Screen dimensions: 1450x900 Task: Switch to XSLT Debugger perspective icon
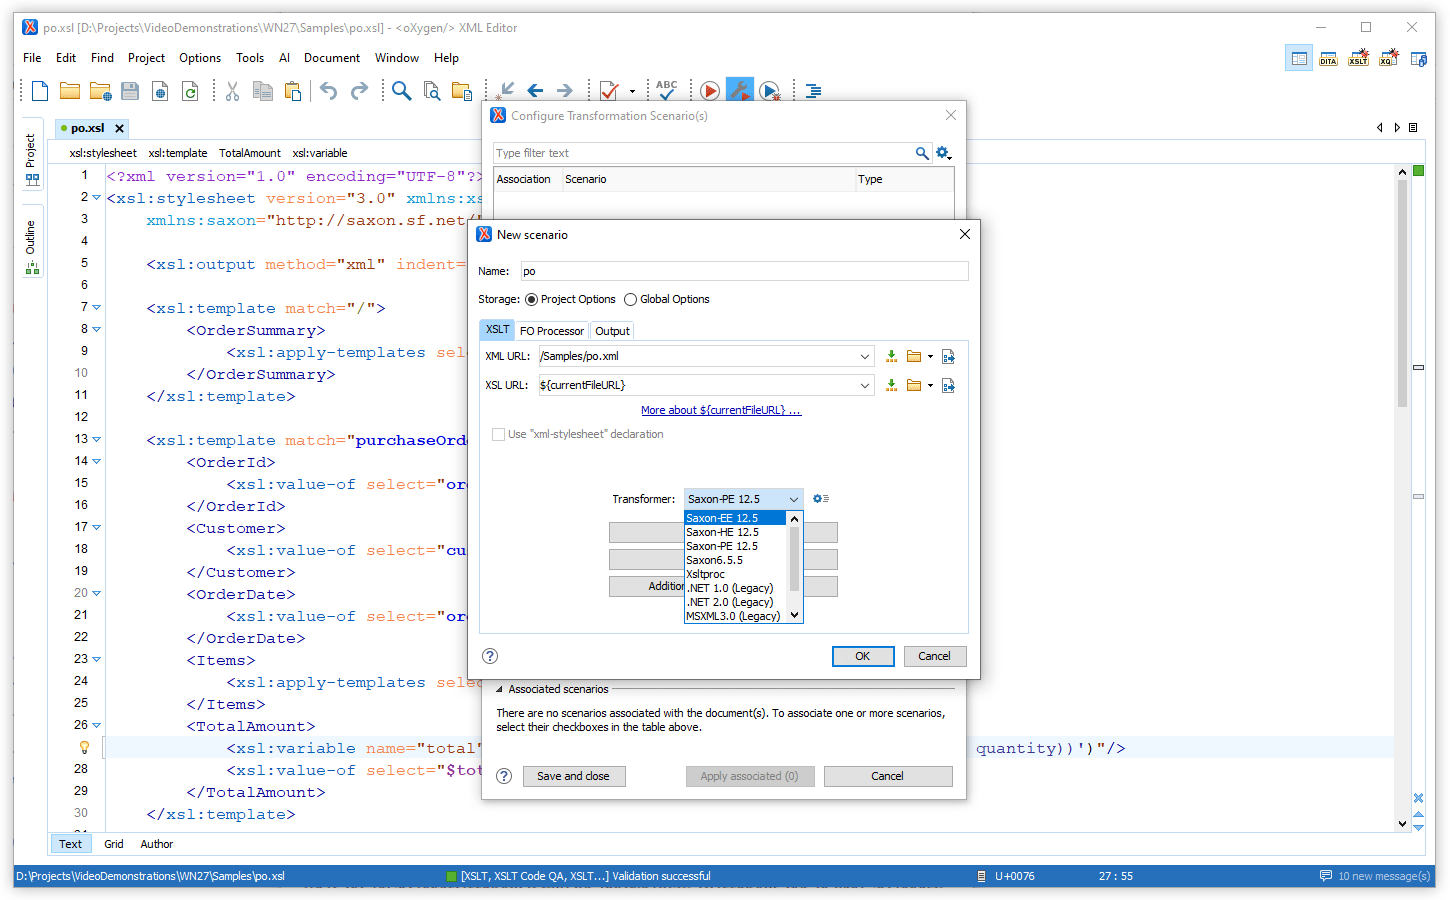1358,59
